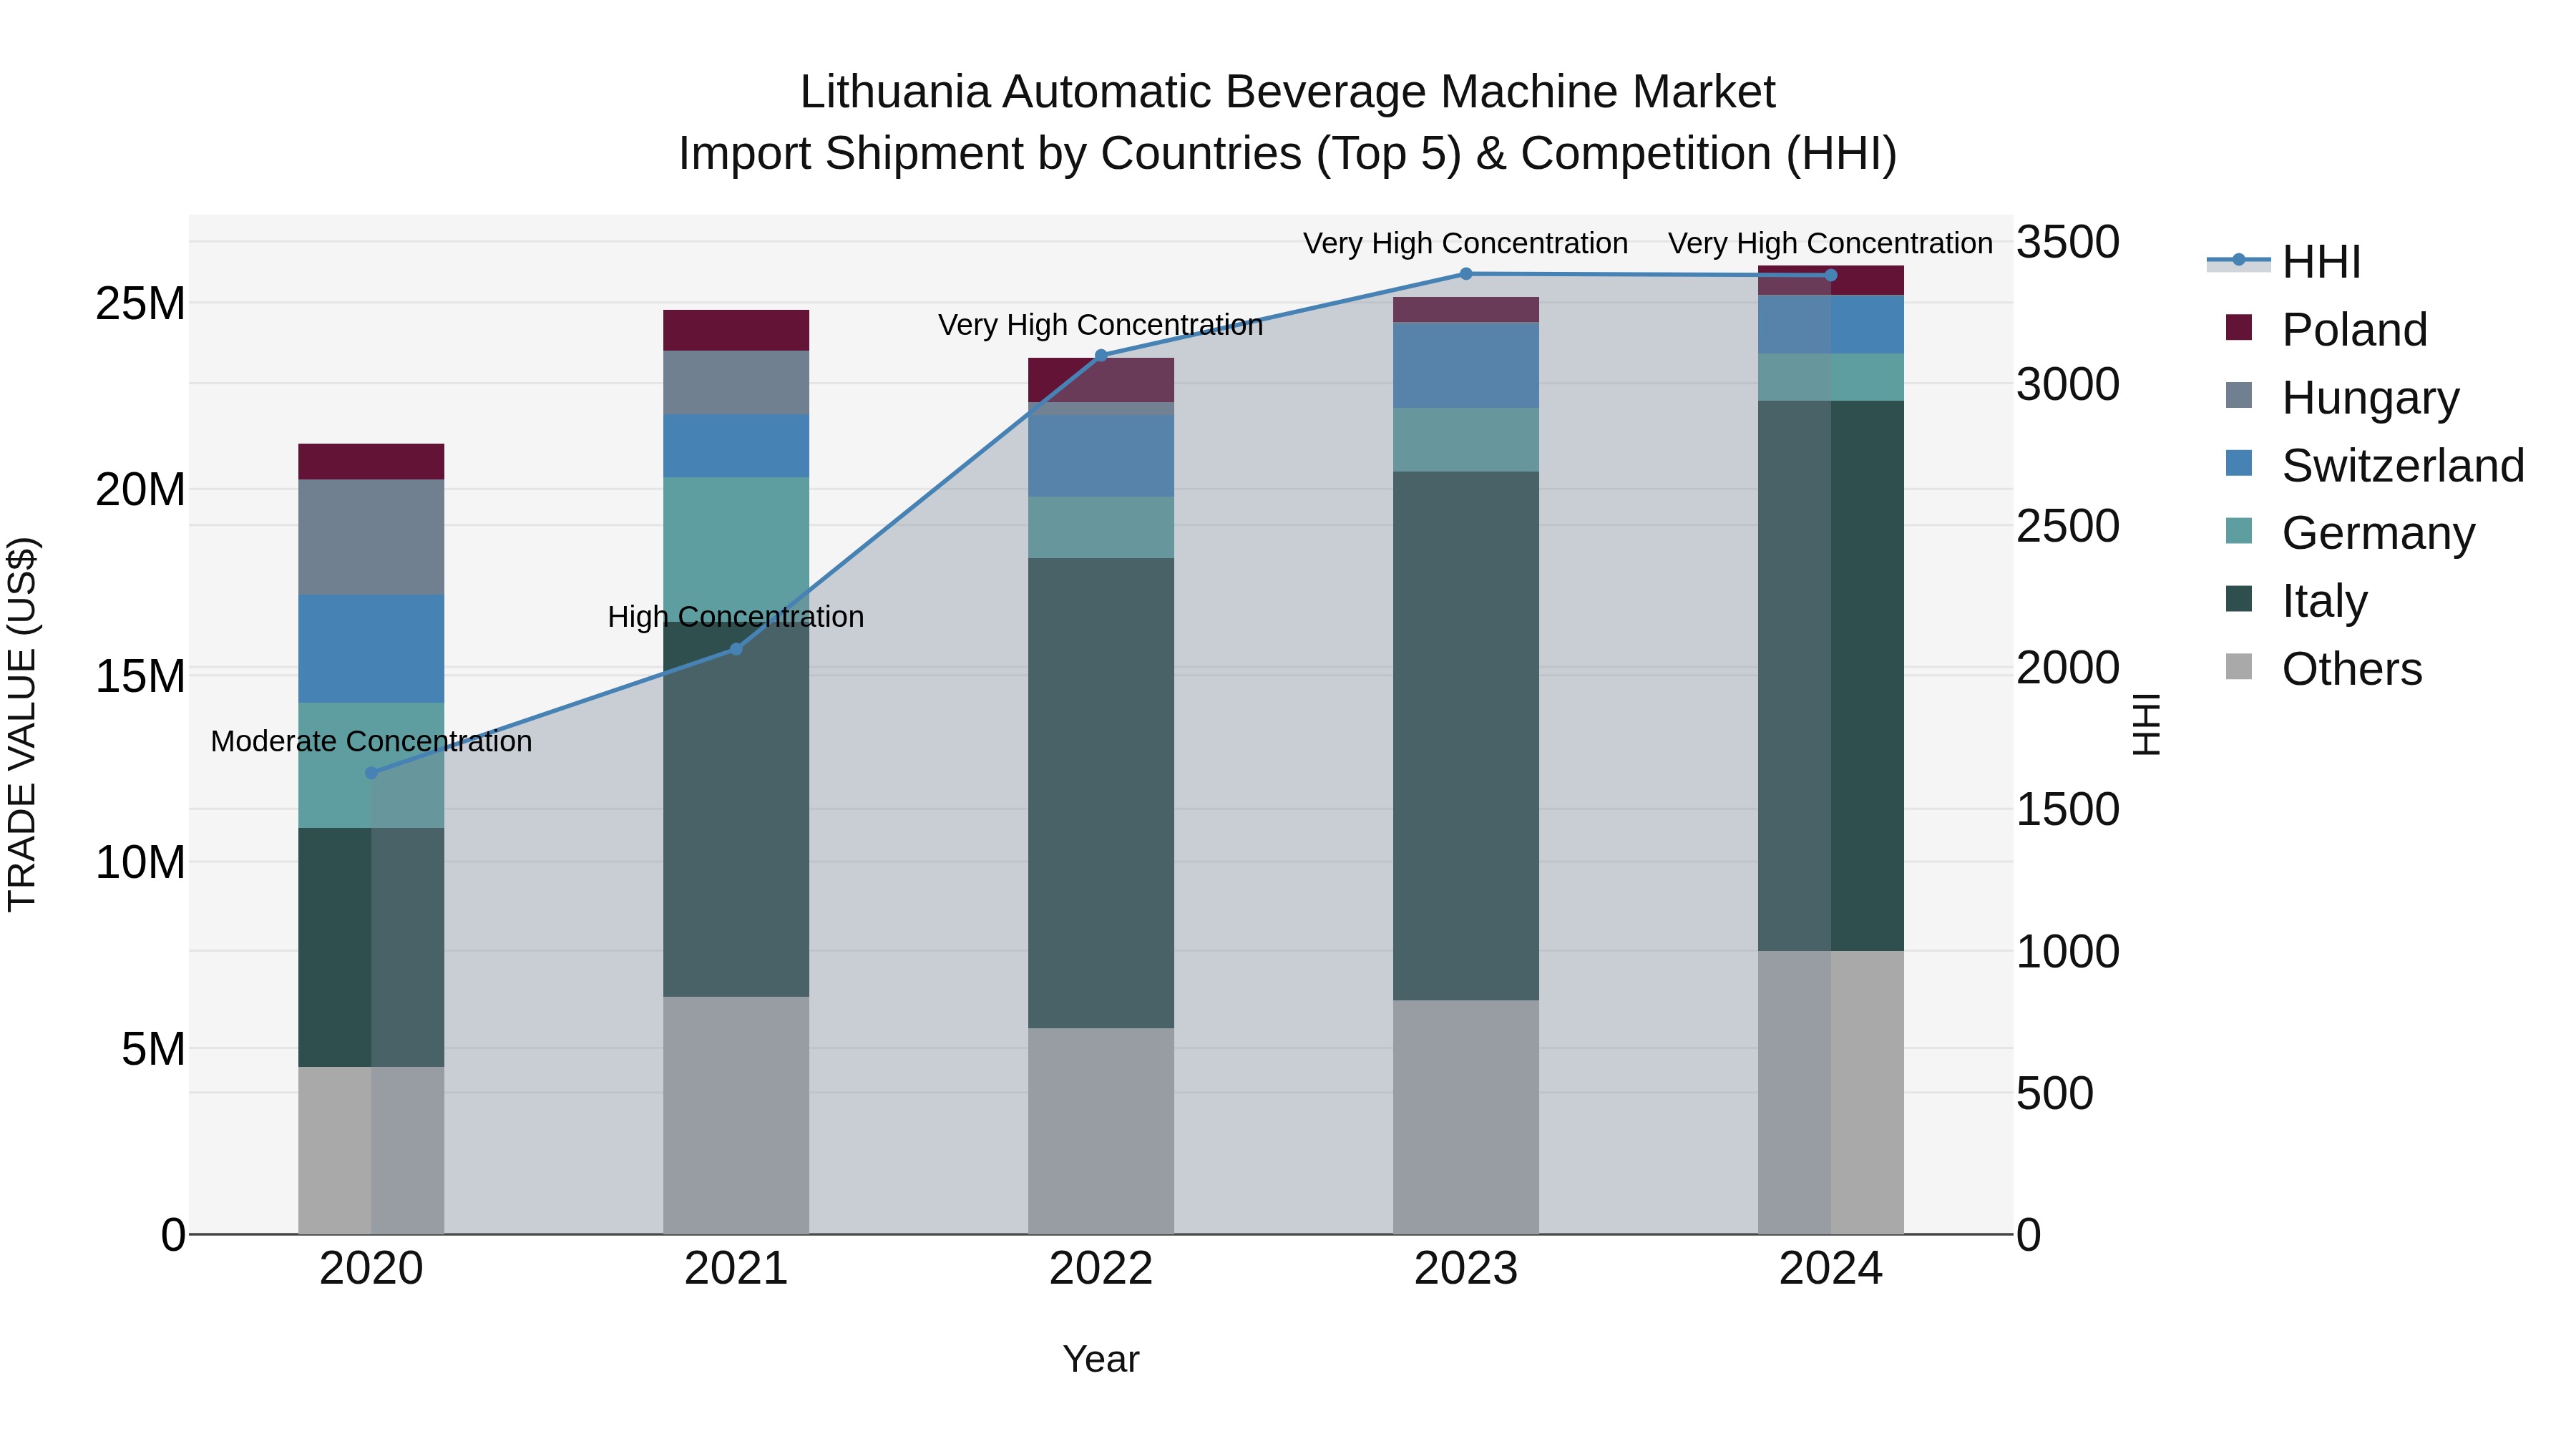Click 'Very High Concentration' label above 2023

1466,243
